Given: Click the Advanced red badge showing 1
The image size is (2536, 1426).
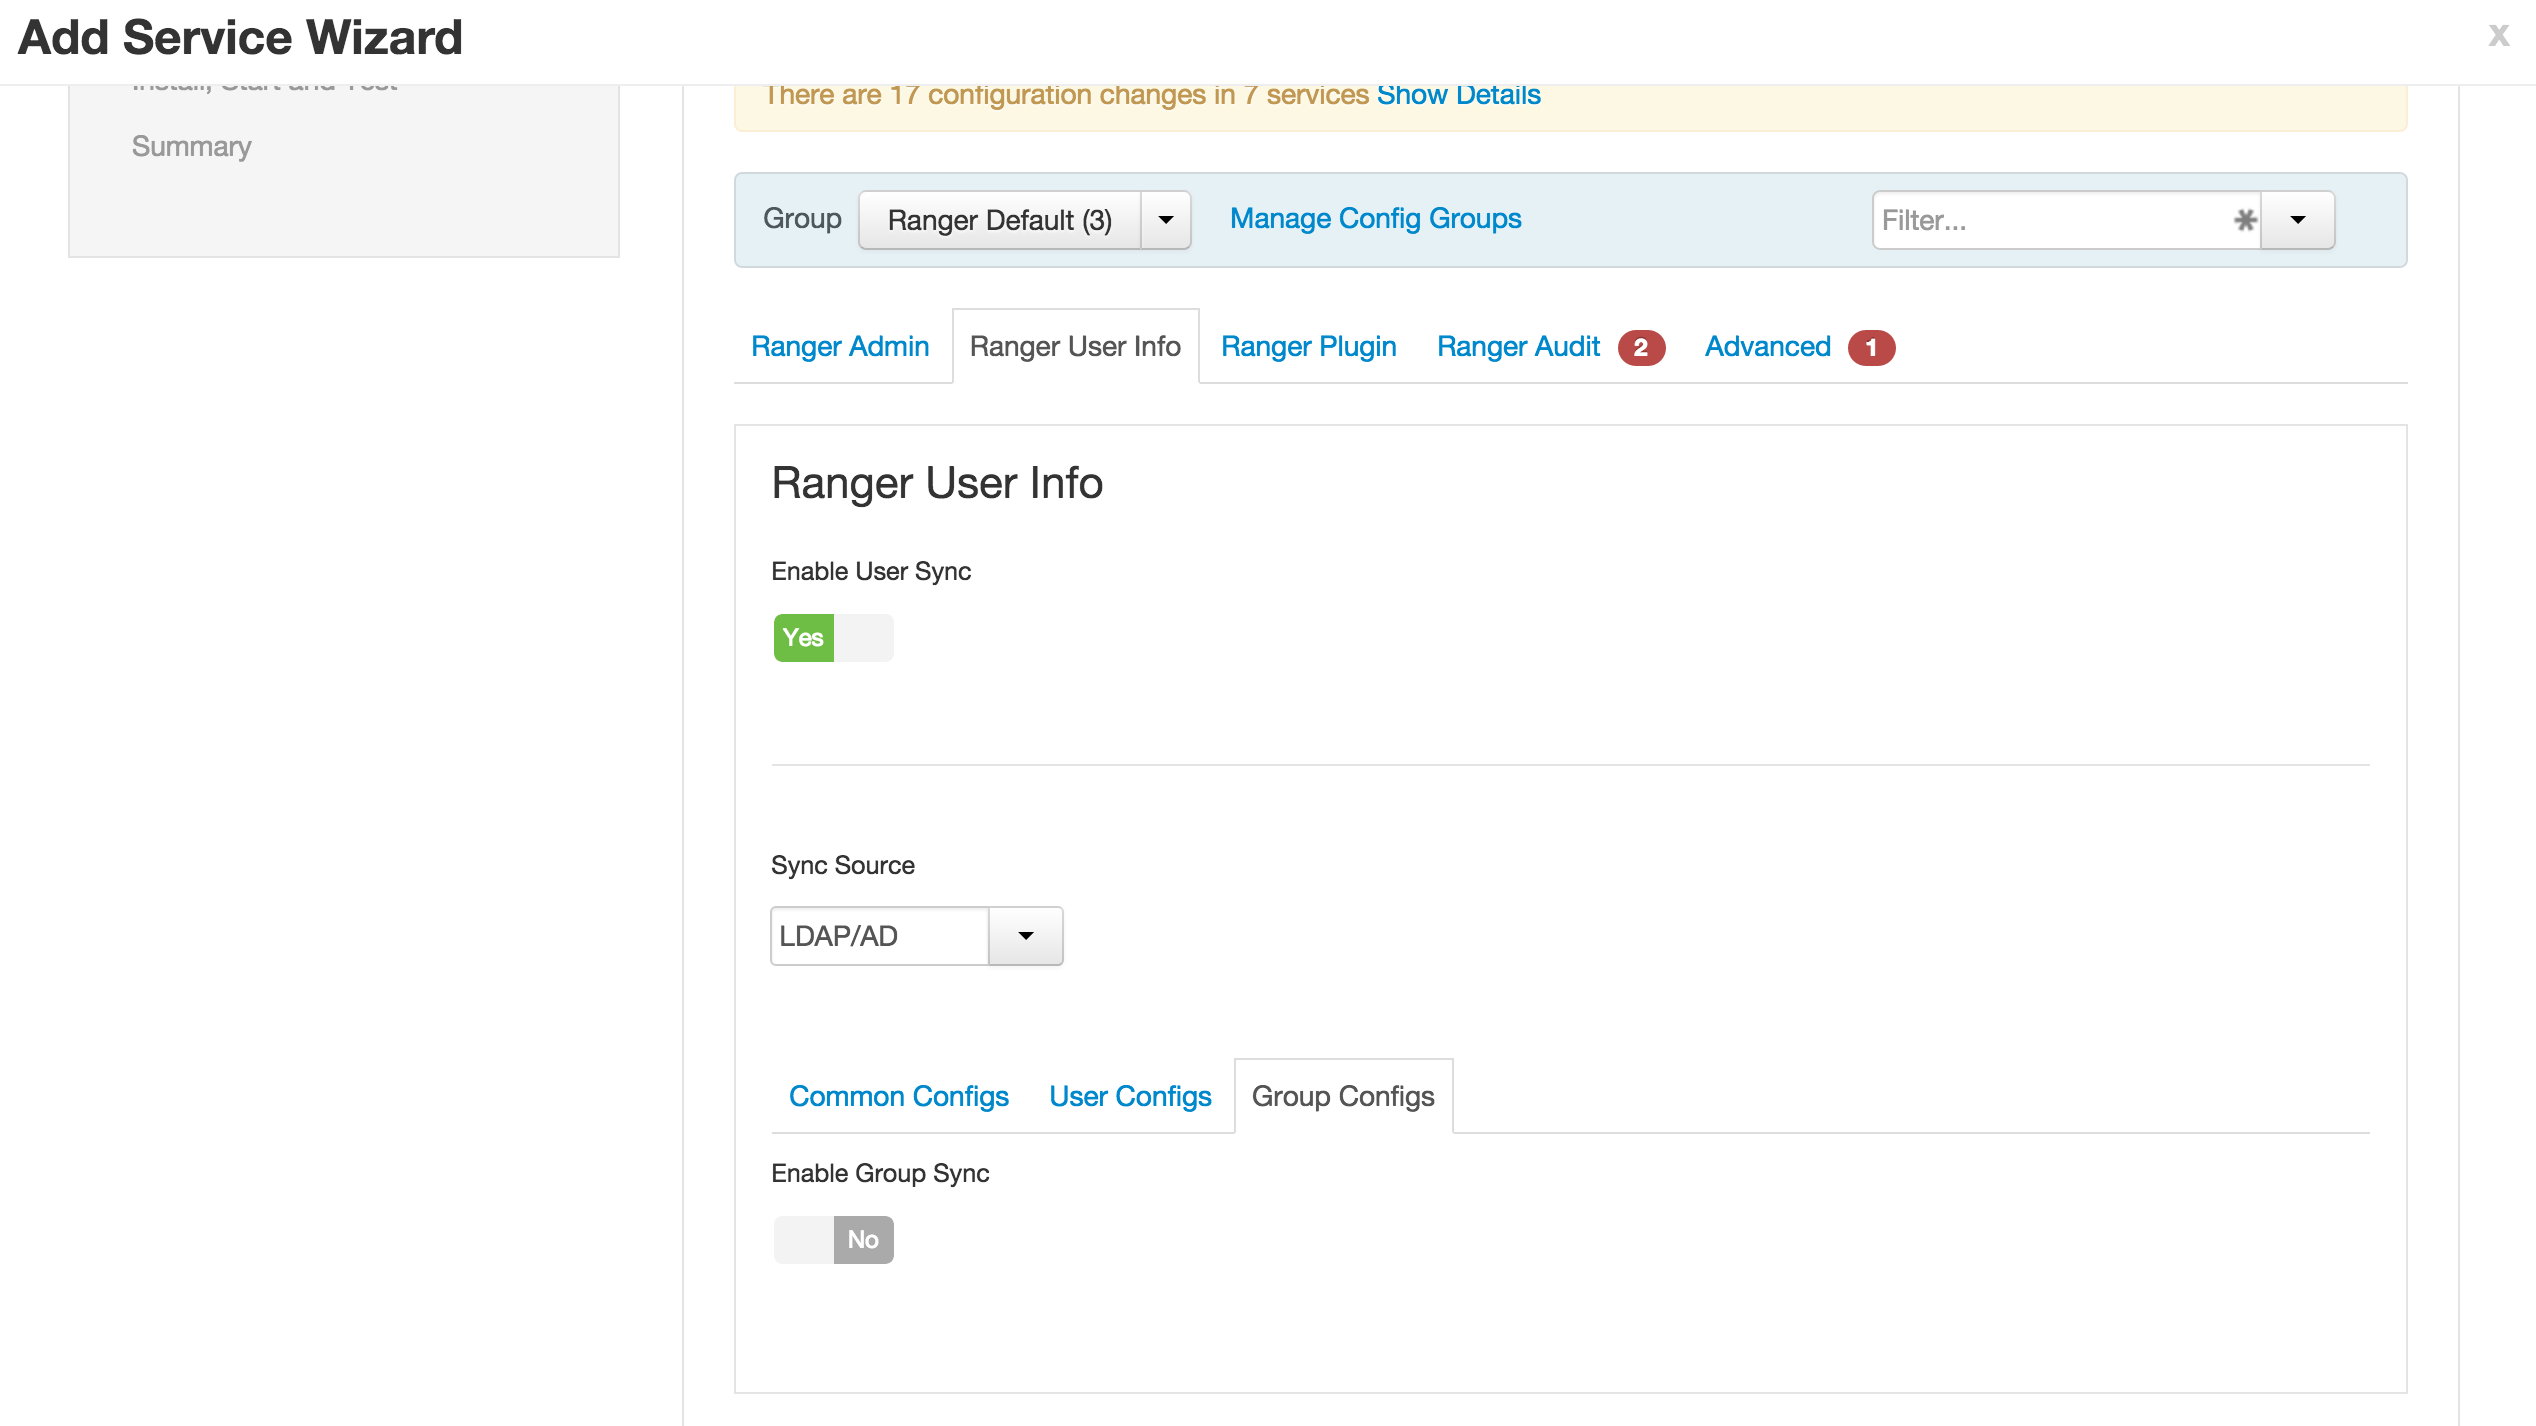Looking at the screenshot, I should [1871, 348].
